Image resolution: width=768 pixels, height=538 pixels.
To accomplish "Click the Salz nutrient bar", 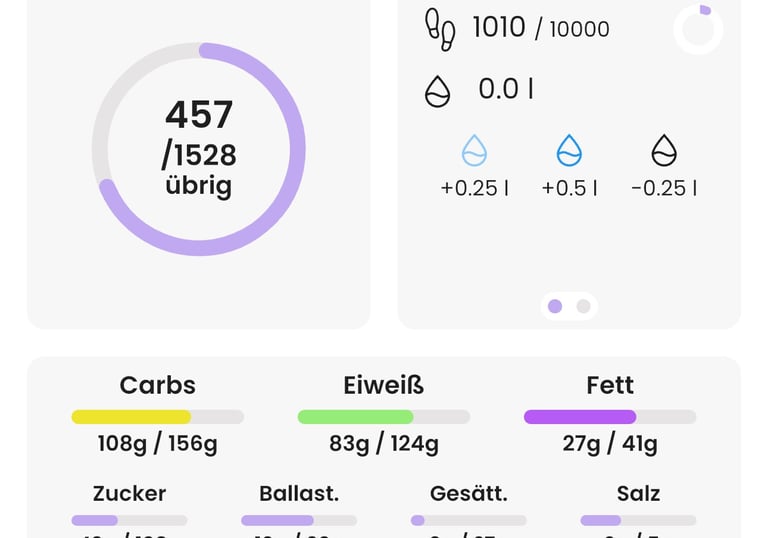I will click(638, 520).
